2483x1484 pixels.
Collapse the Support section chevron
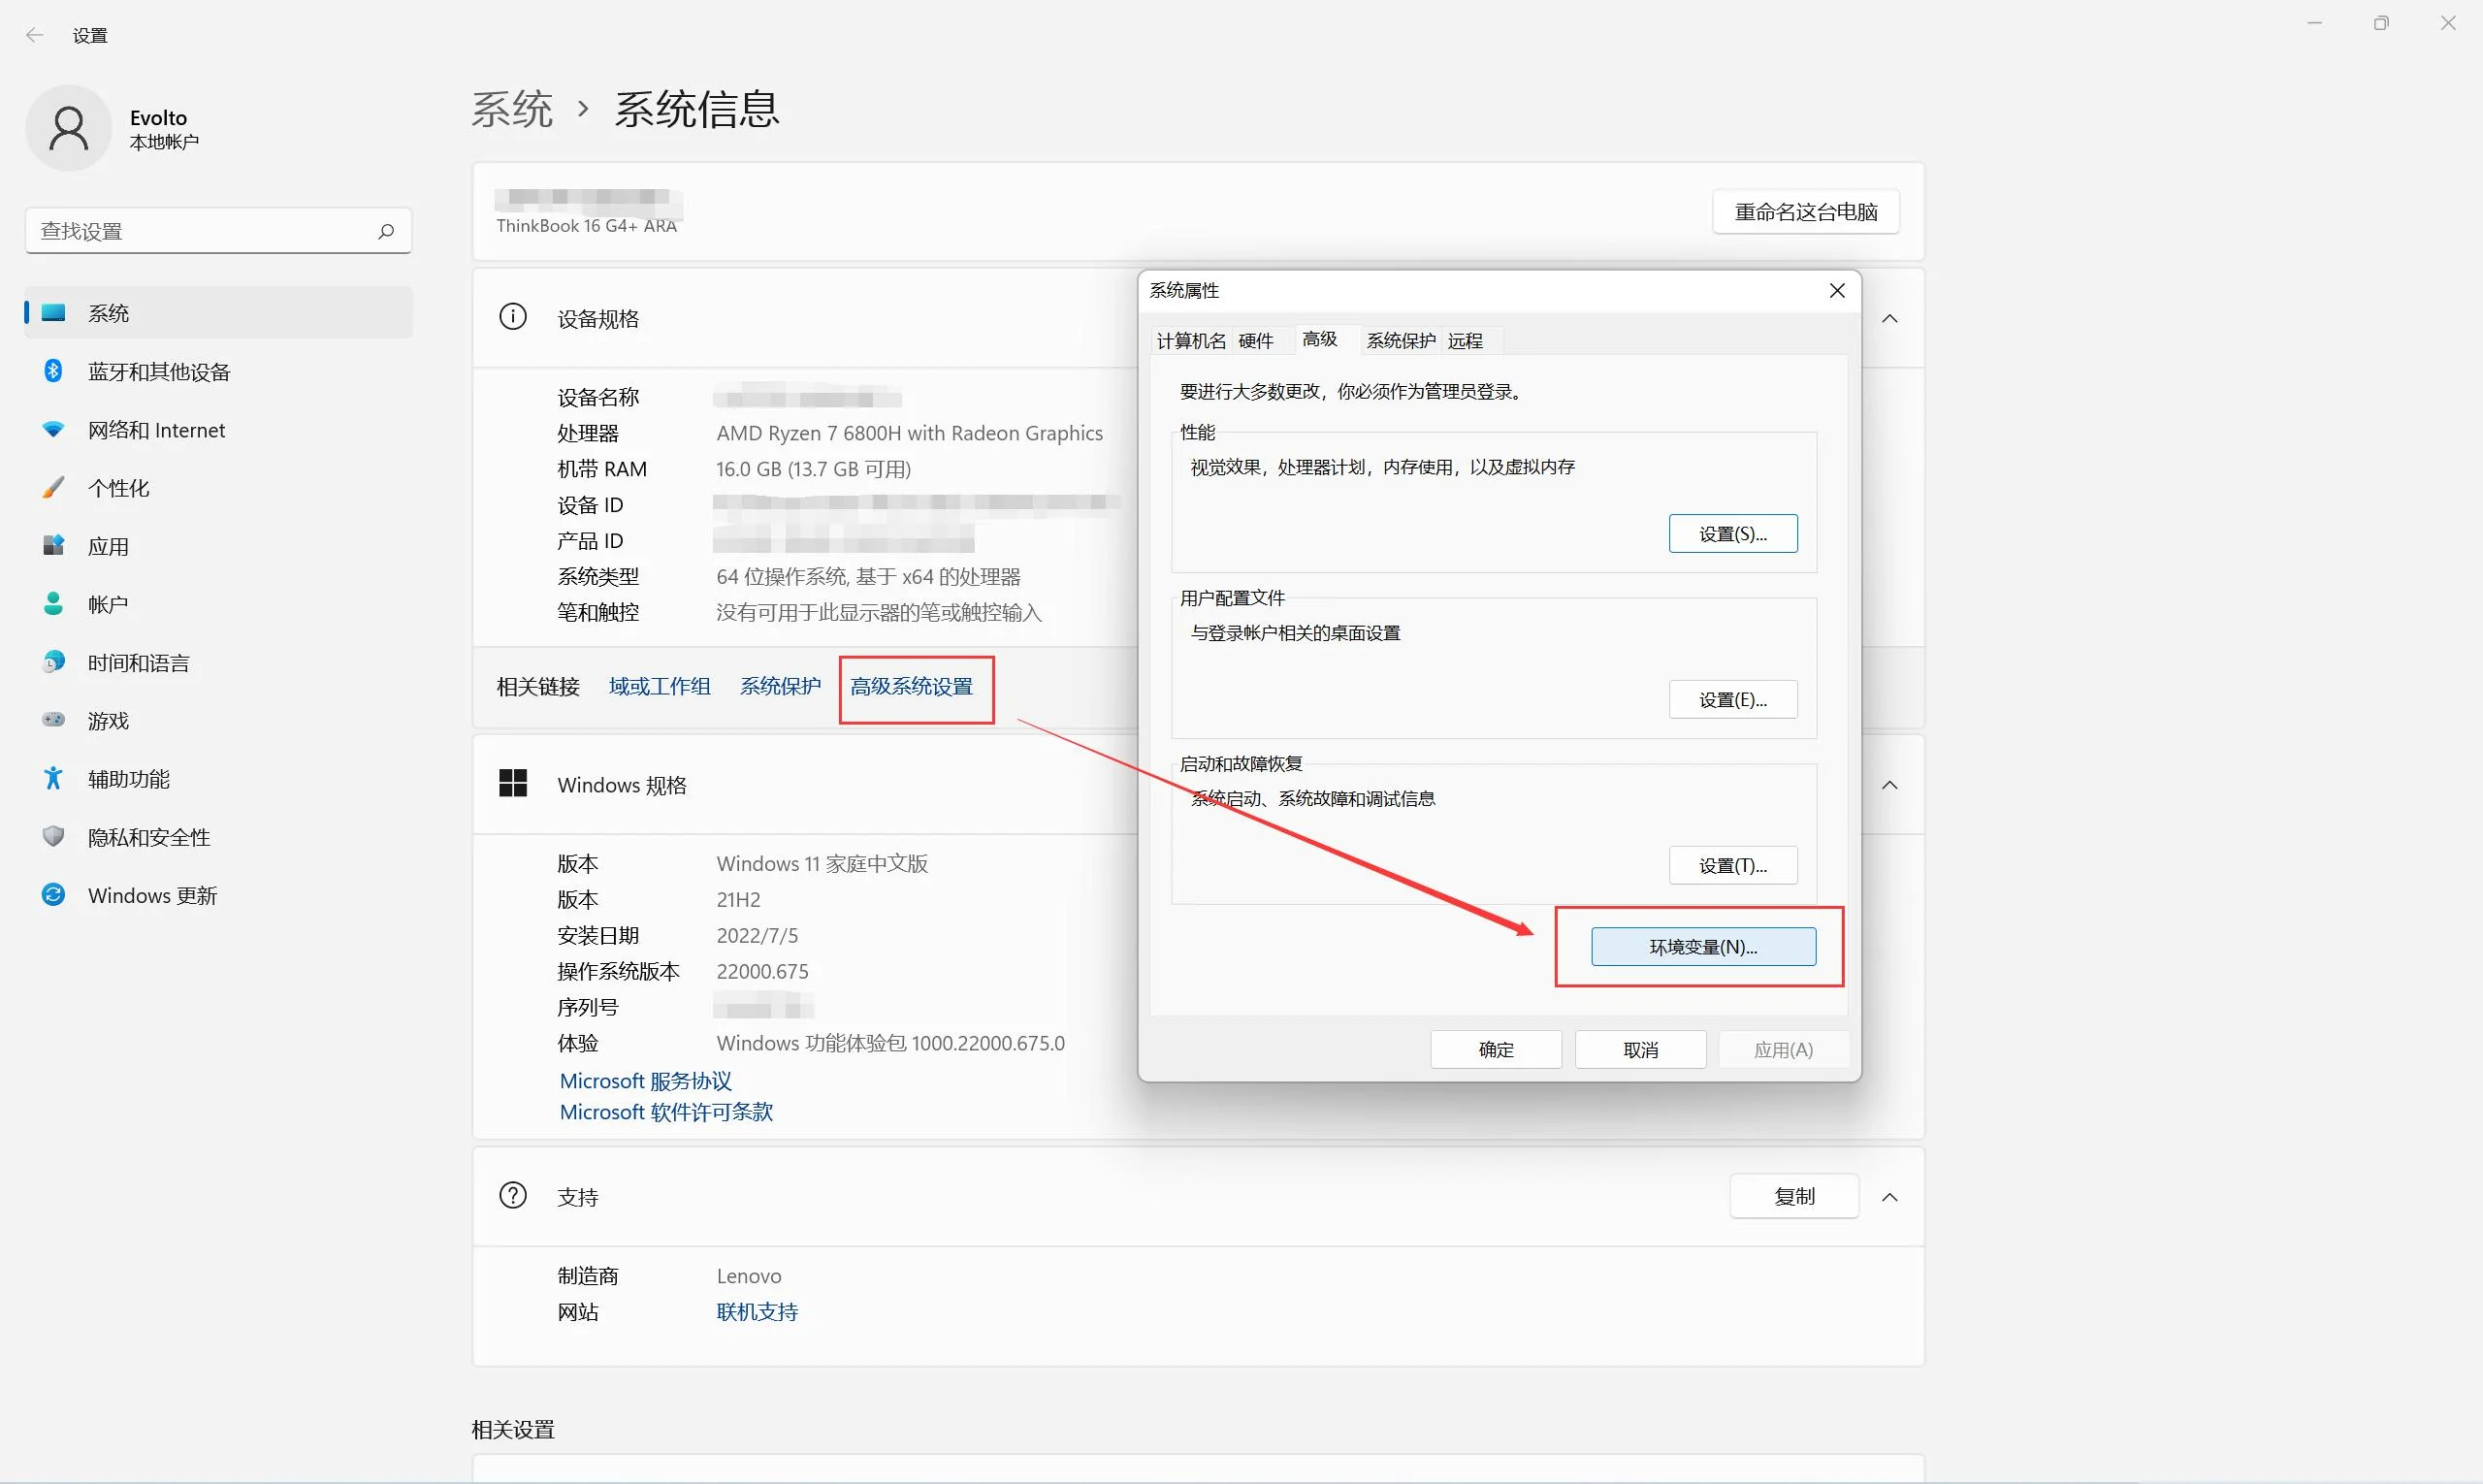pyautogui.click(x=1889, y=1197)
